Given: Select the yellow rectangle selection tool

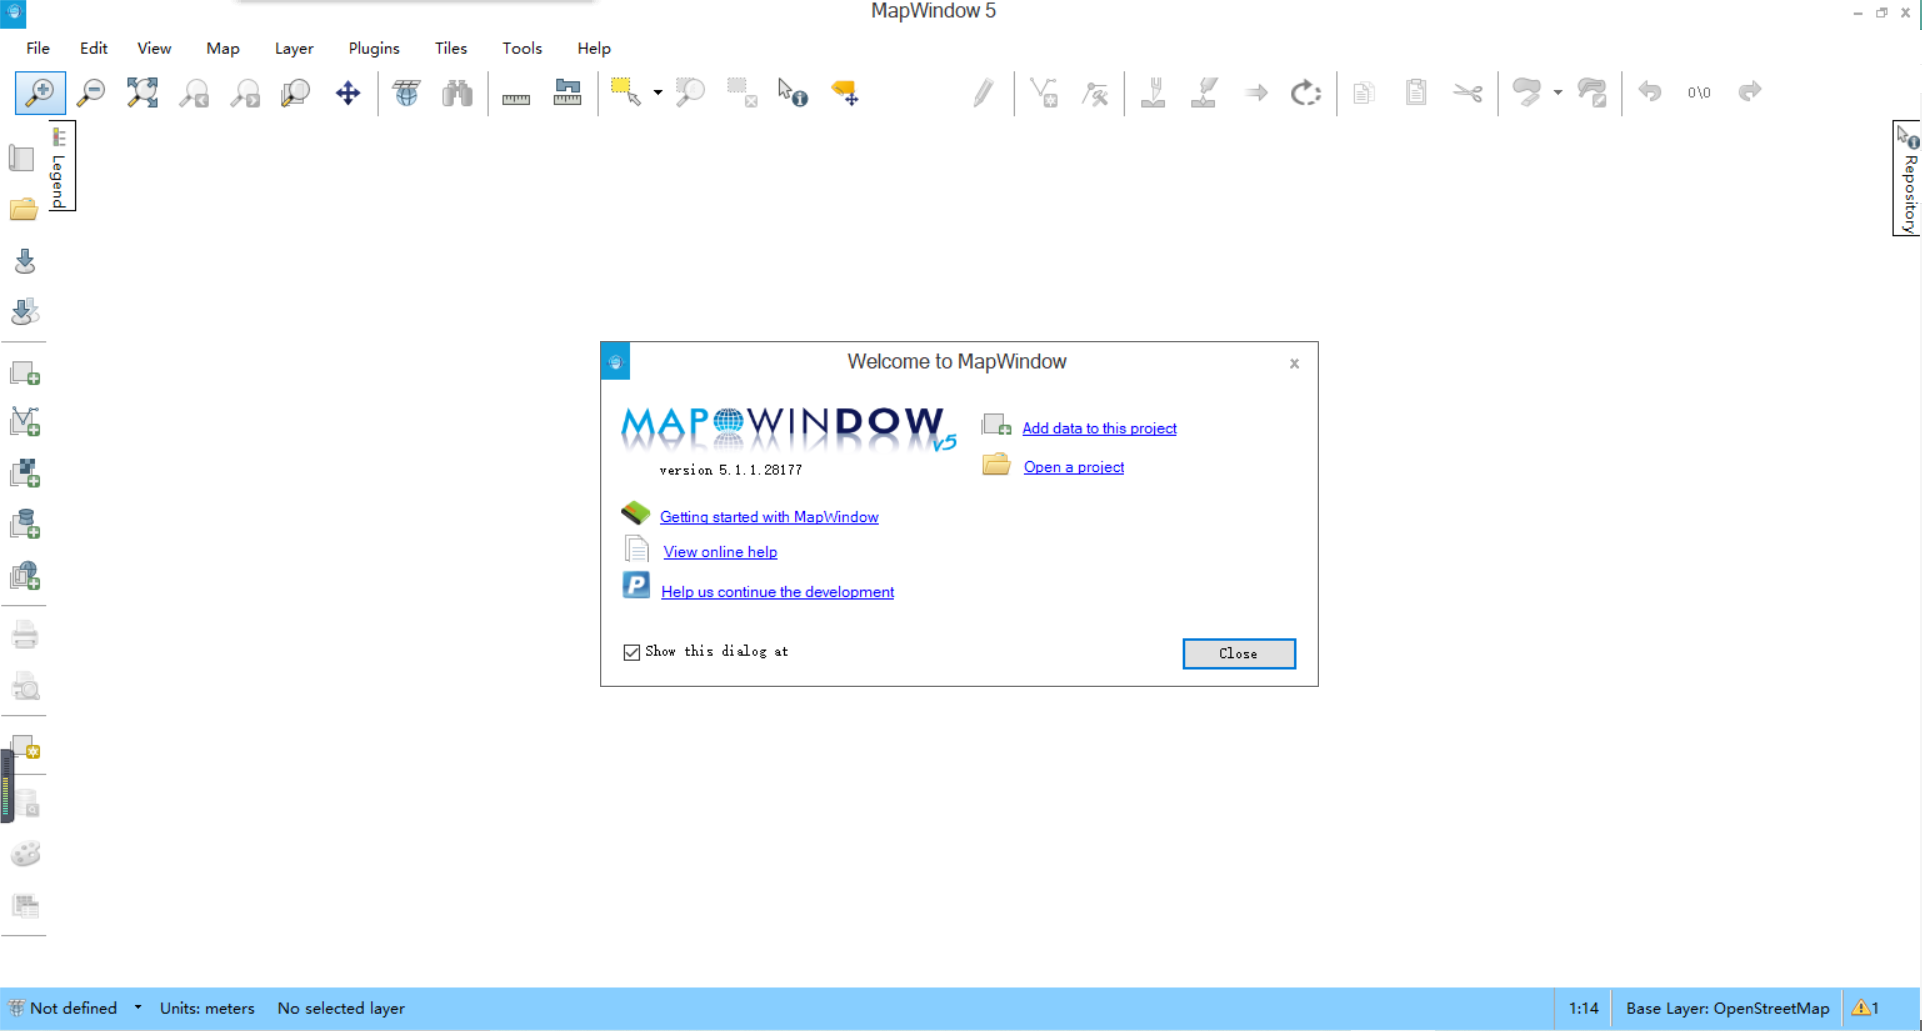Looking at the screenshot, I should [626, 92].
